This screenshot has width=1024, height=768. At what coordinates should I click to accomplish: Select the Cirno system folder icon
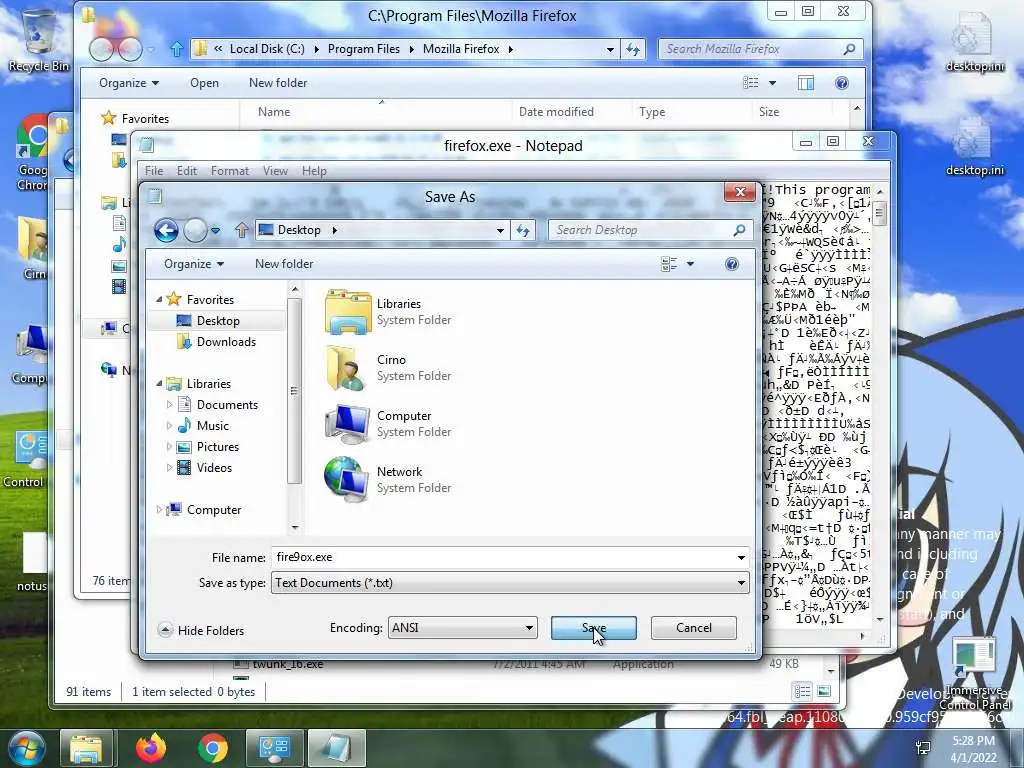(346, 368)
